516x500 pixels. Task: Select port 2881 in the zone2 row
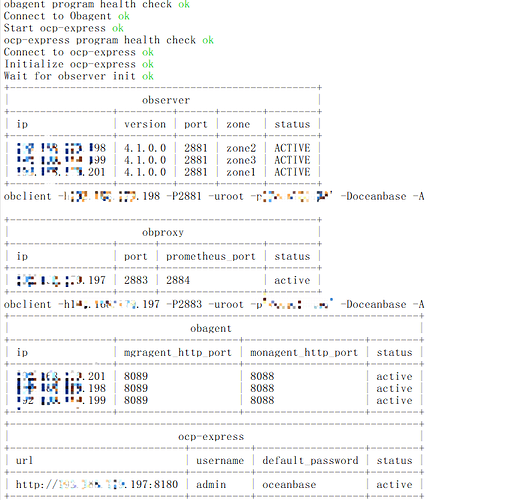196,148
